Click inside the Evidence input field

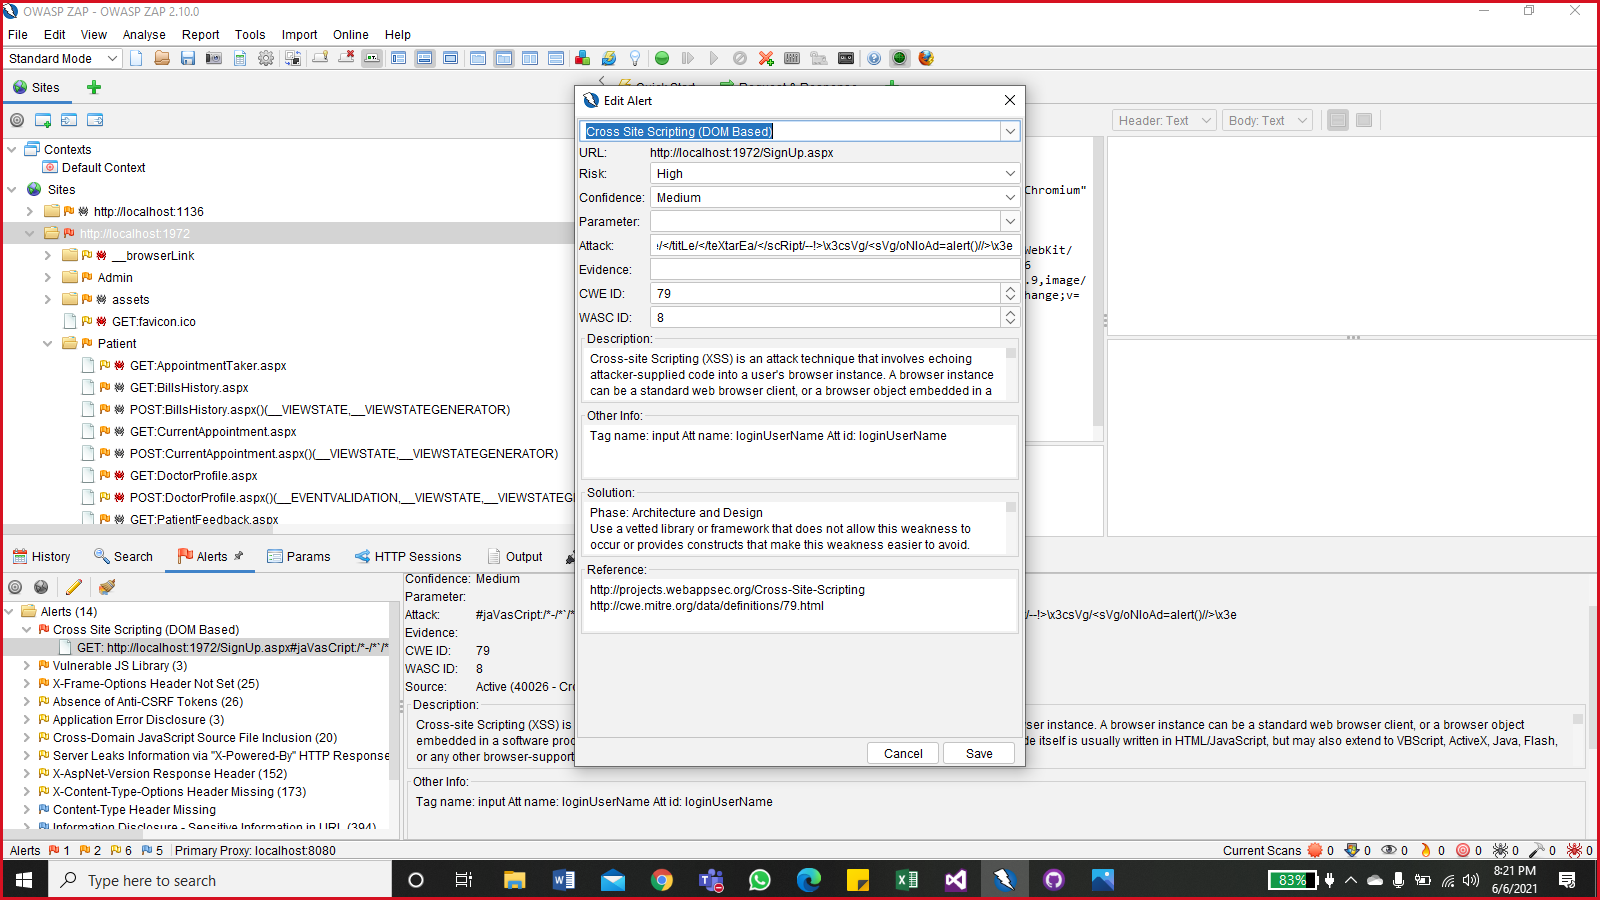tap(835, 269)
